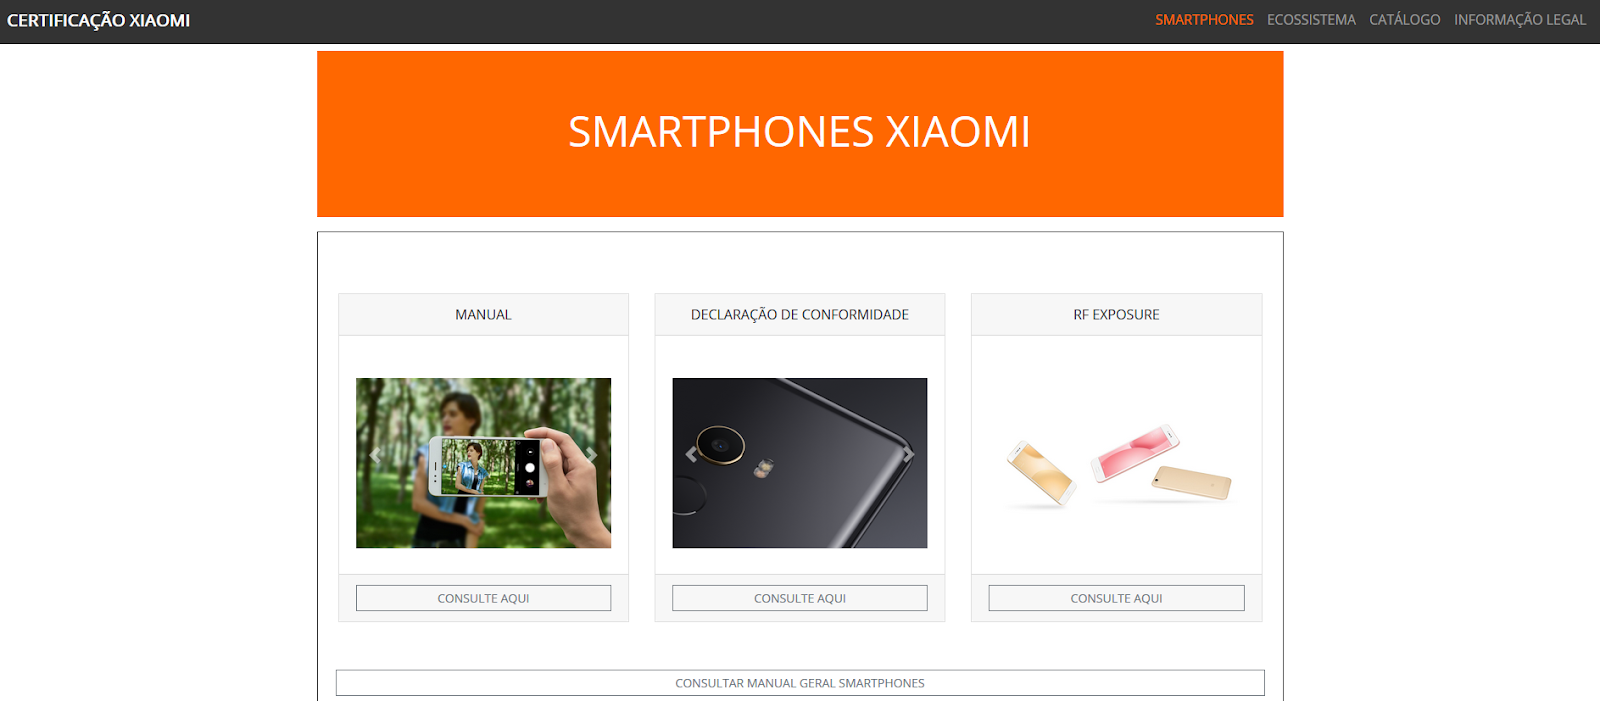Screen dimensions: 1600x701
Task: Show next image in Manual carousel
Action: [591, 455]
